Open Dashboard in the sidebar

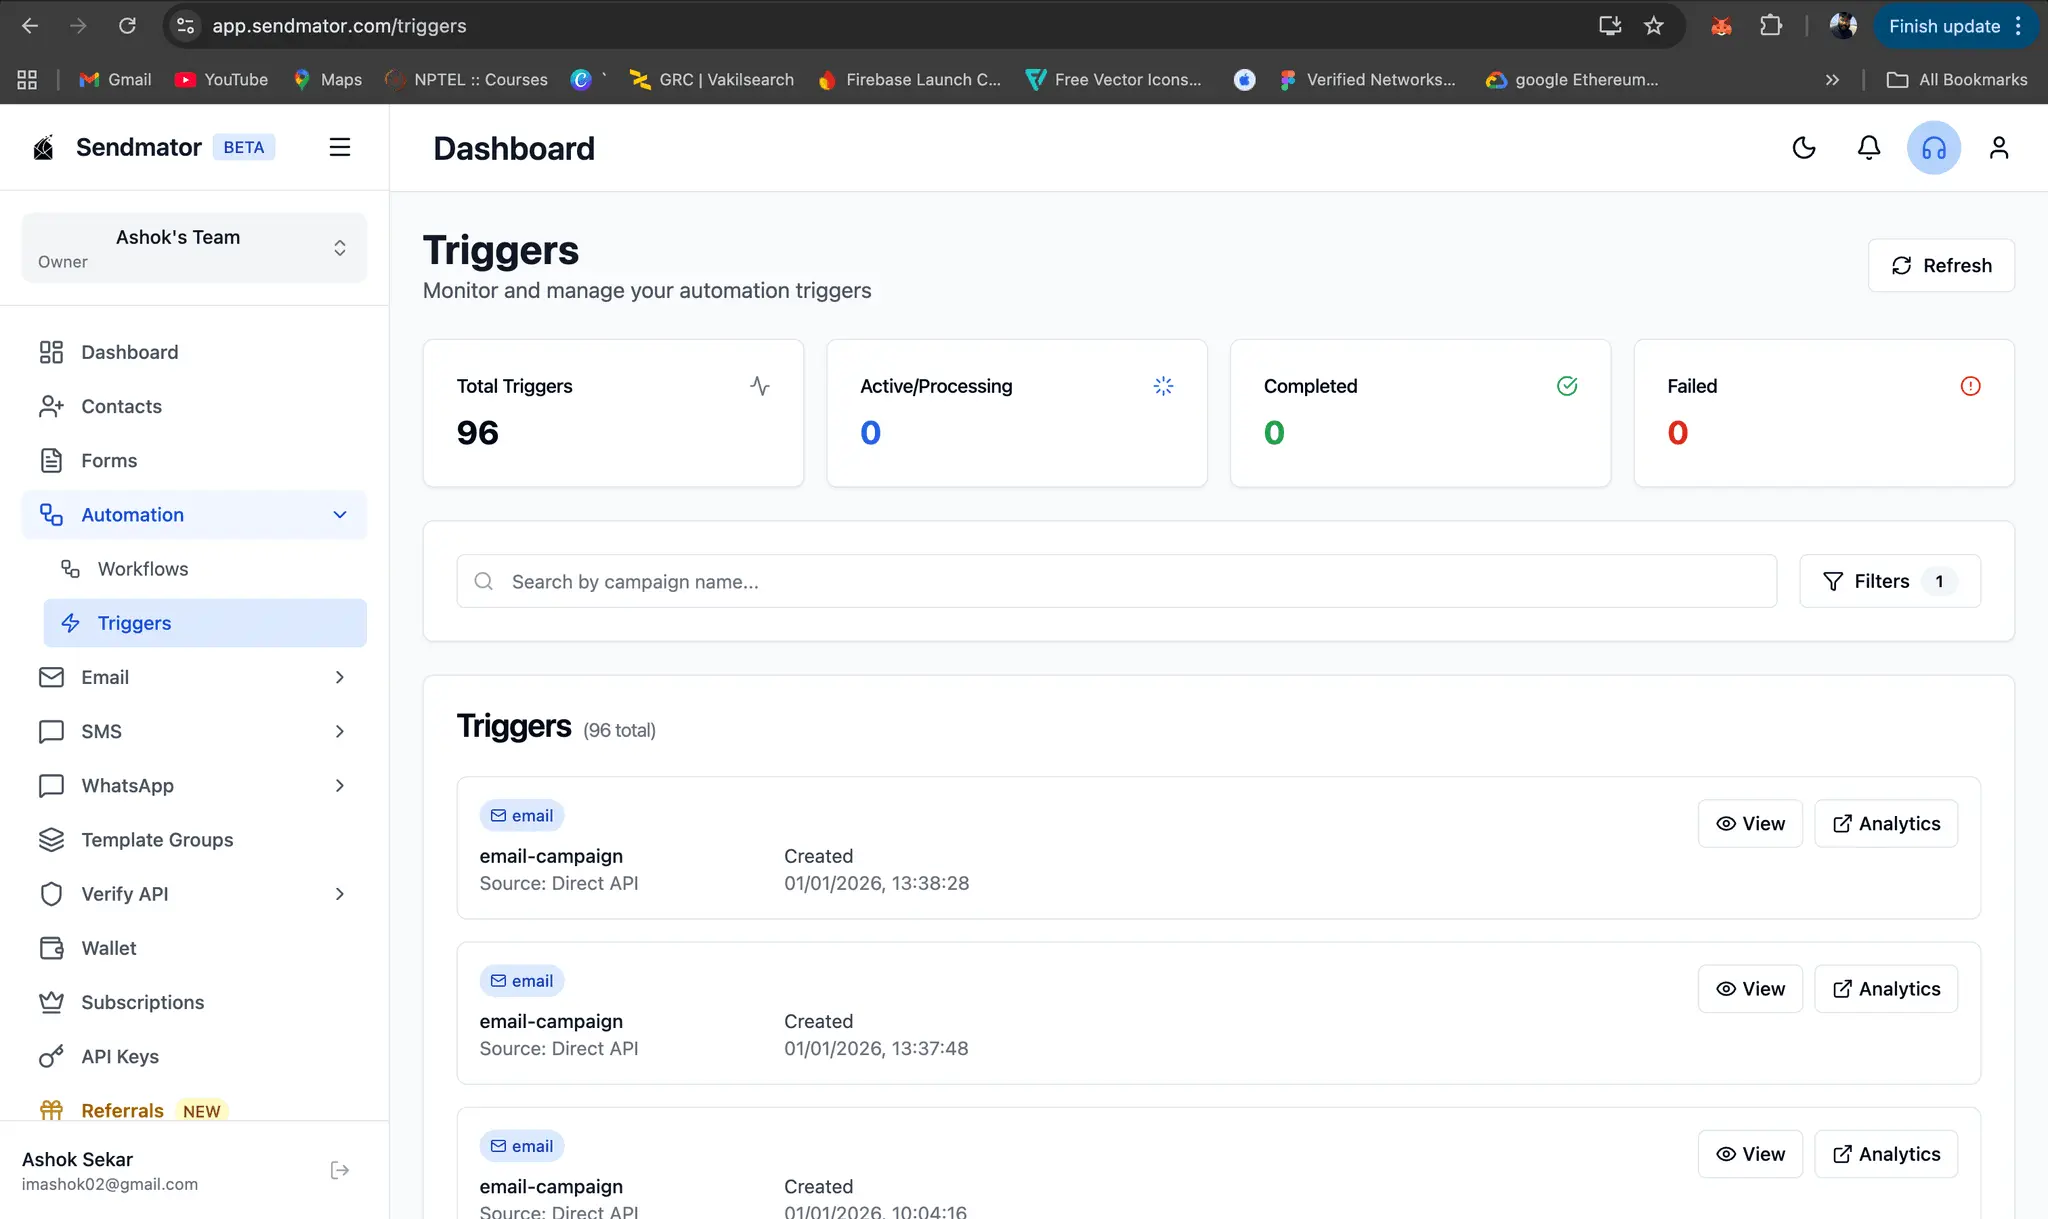coord(194,352)
